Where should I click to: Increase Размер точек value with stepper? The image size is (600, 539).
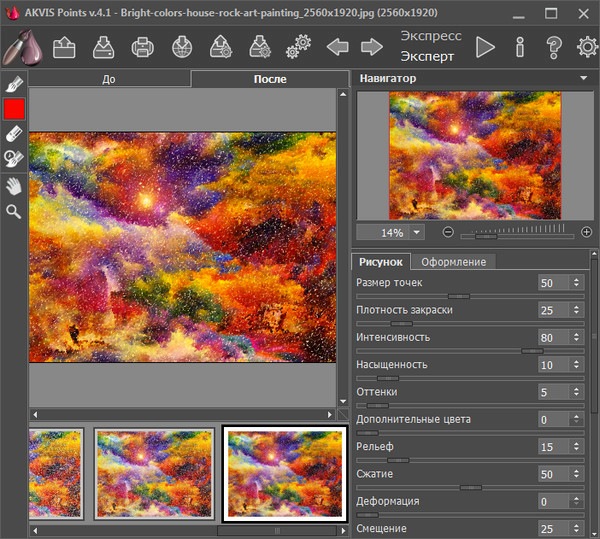coord(576,279)
